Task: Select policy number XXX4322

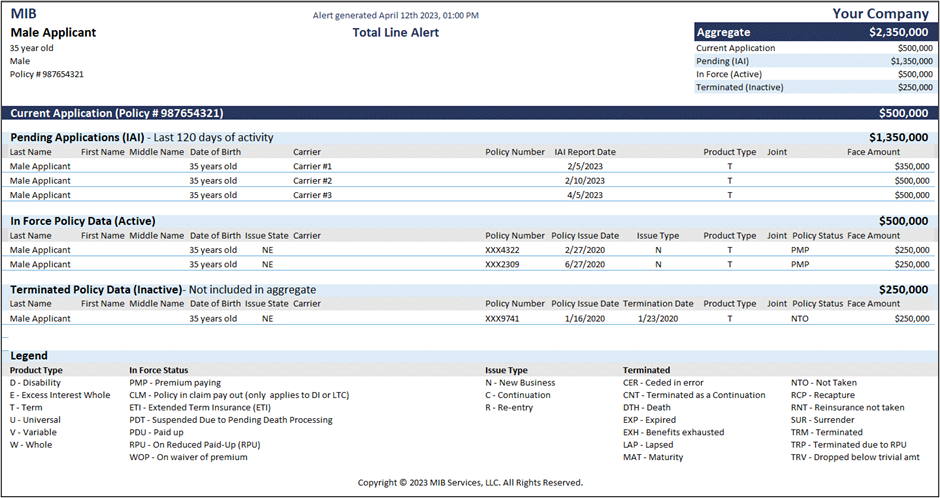Action: [501, 250]
